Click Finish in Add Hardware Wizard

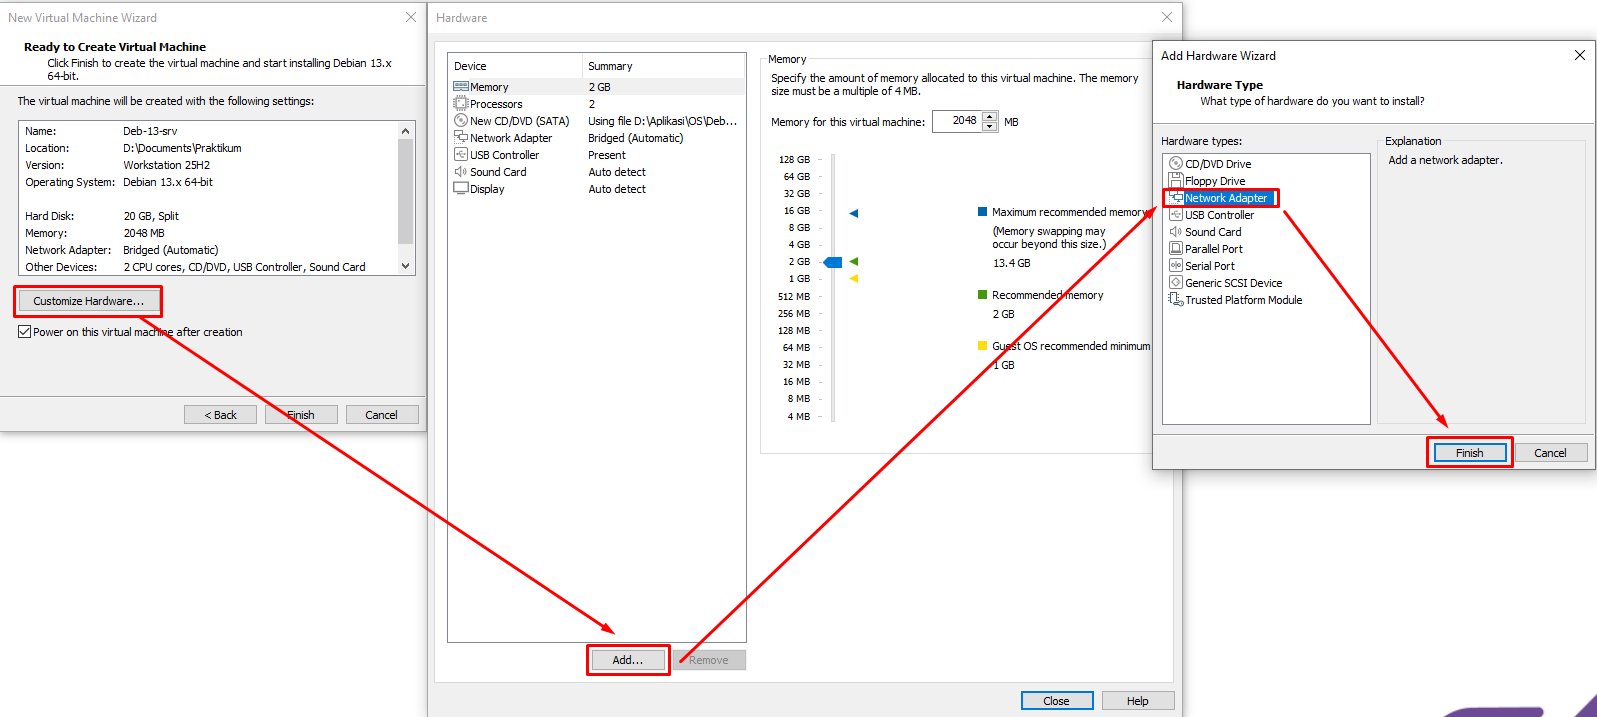[x=1469, y=453]
